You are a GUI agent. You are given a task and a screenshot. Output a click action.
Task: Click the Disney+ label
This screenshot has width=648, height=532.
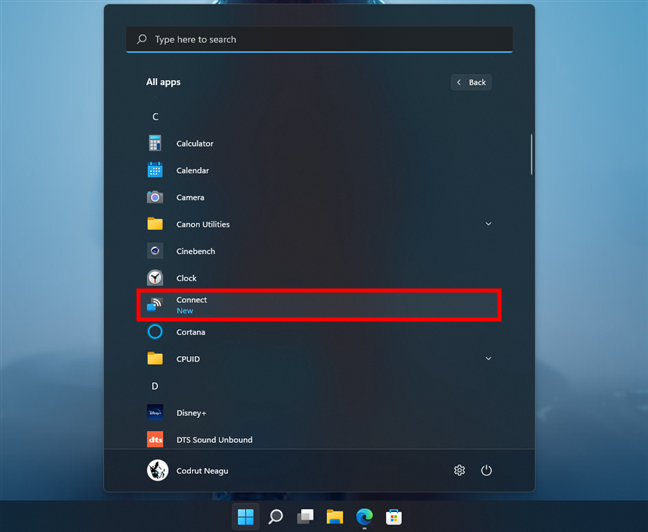click(191, 413)
